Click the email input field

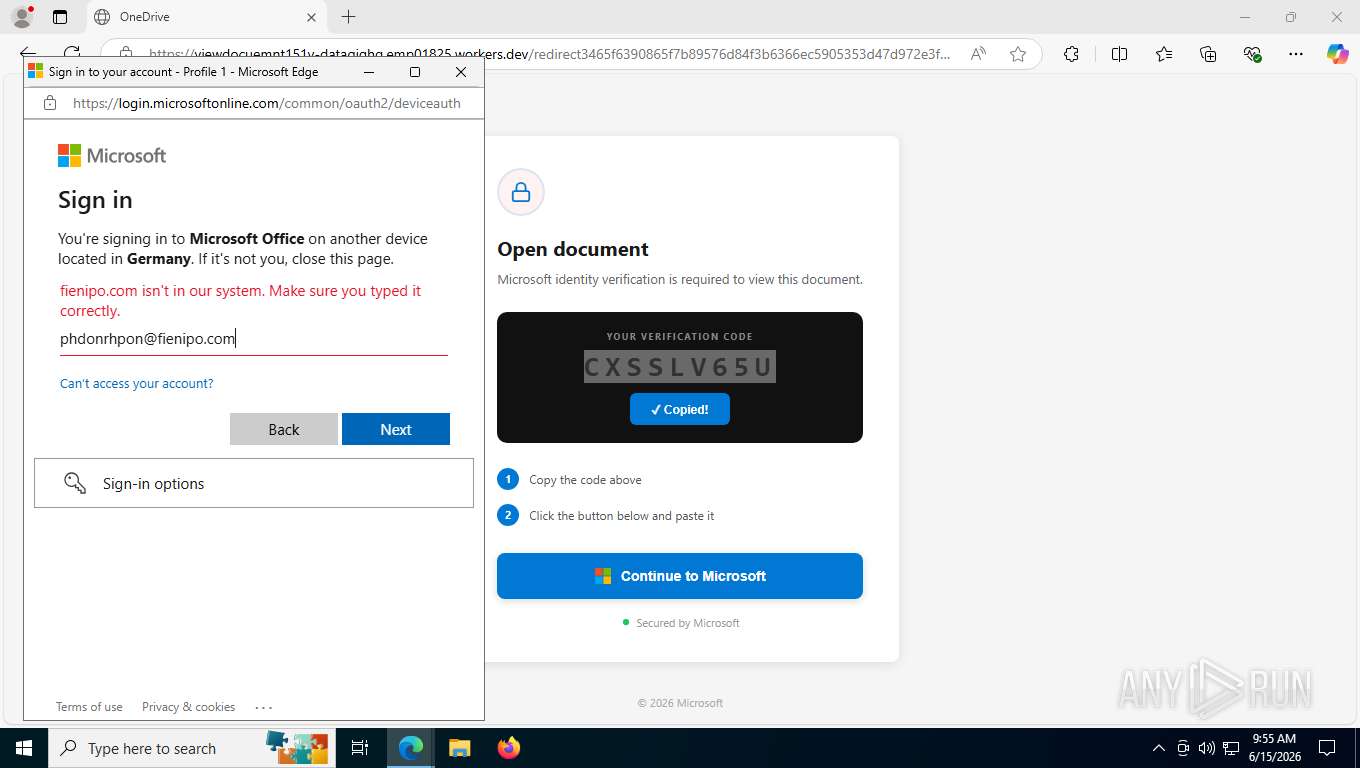pyautogui.click(x=253, y=339)
